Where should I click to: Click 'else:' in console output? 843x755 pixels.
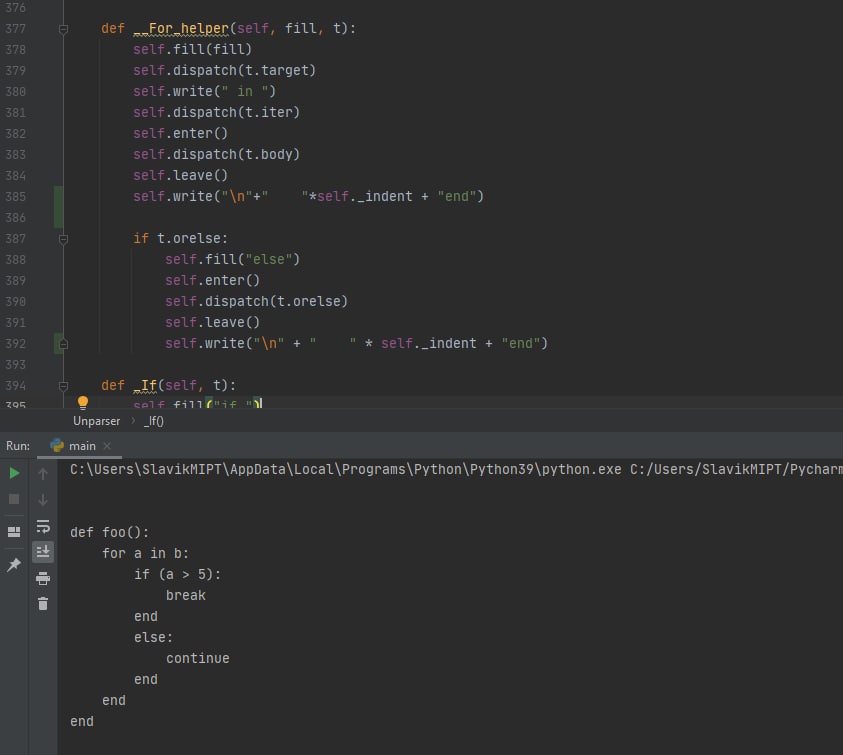(x=153, y=637)
